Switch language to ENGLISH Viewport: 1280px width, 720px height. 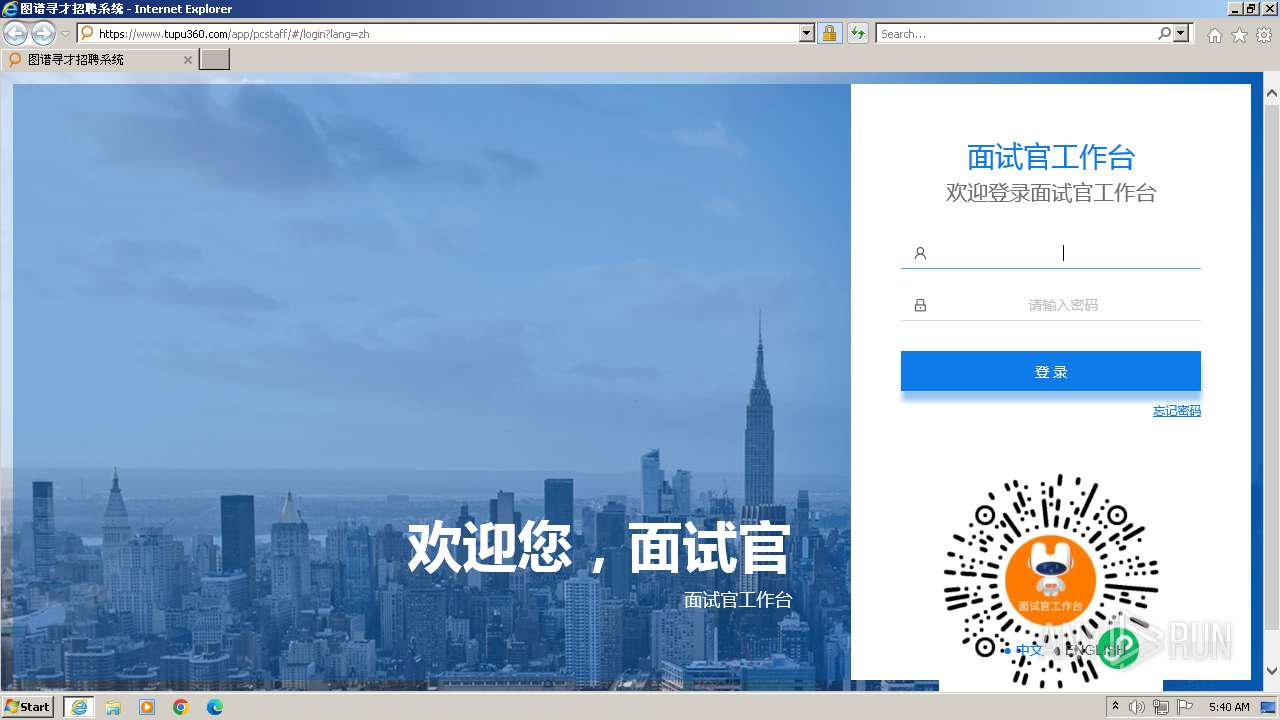[1097, 650]
